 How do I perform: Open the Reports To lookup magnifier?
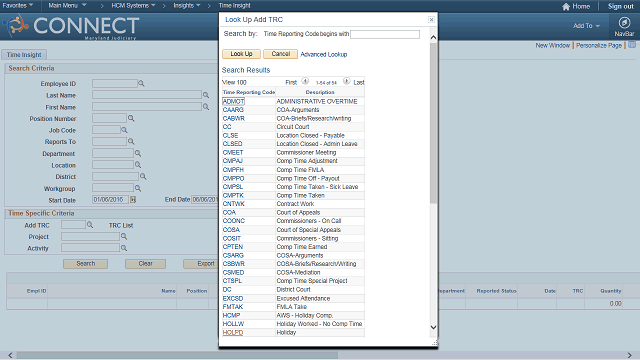click(131, 142)
